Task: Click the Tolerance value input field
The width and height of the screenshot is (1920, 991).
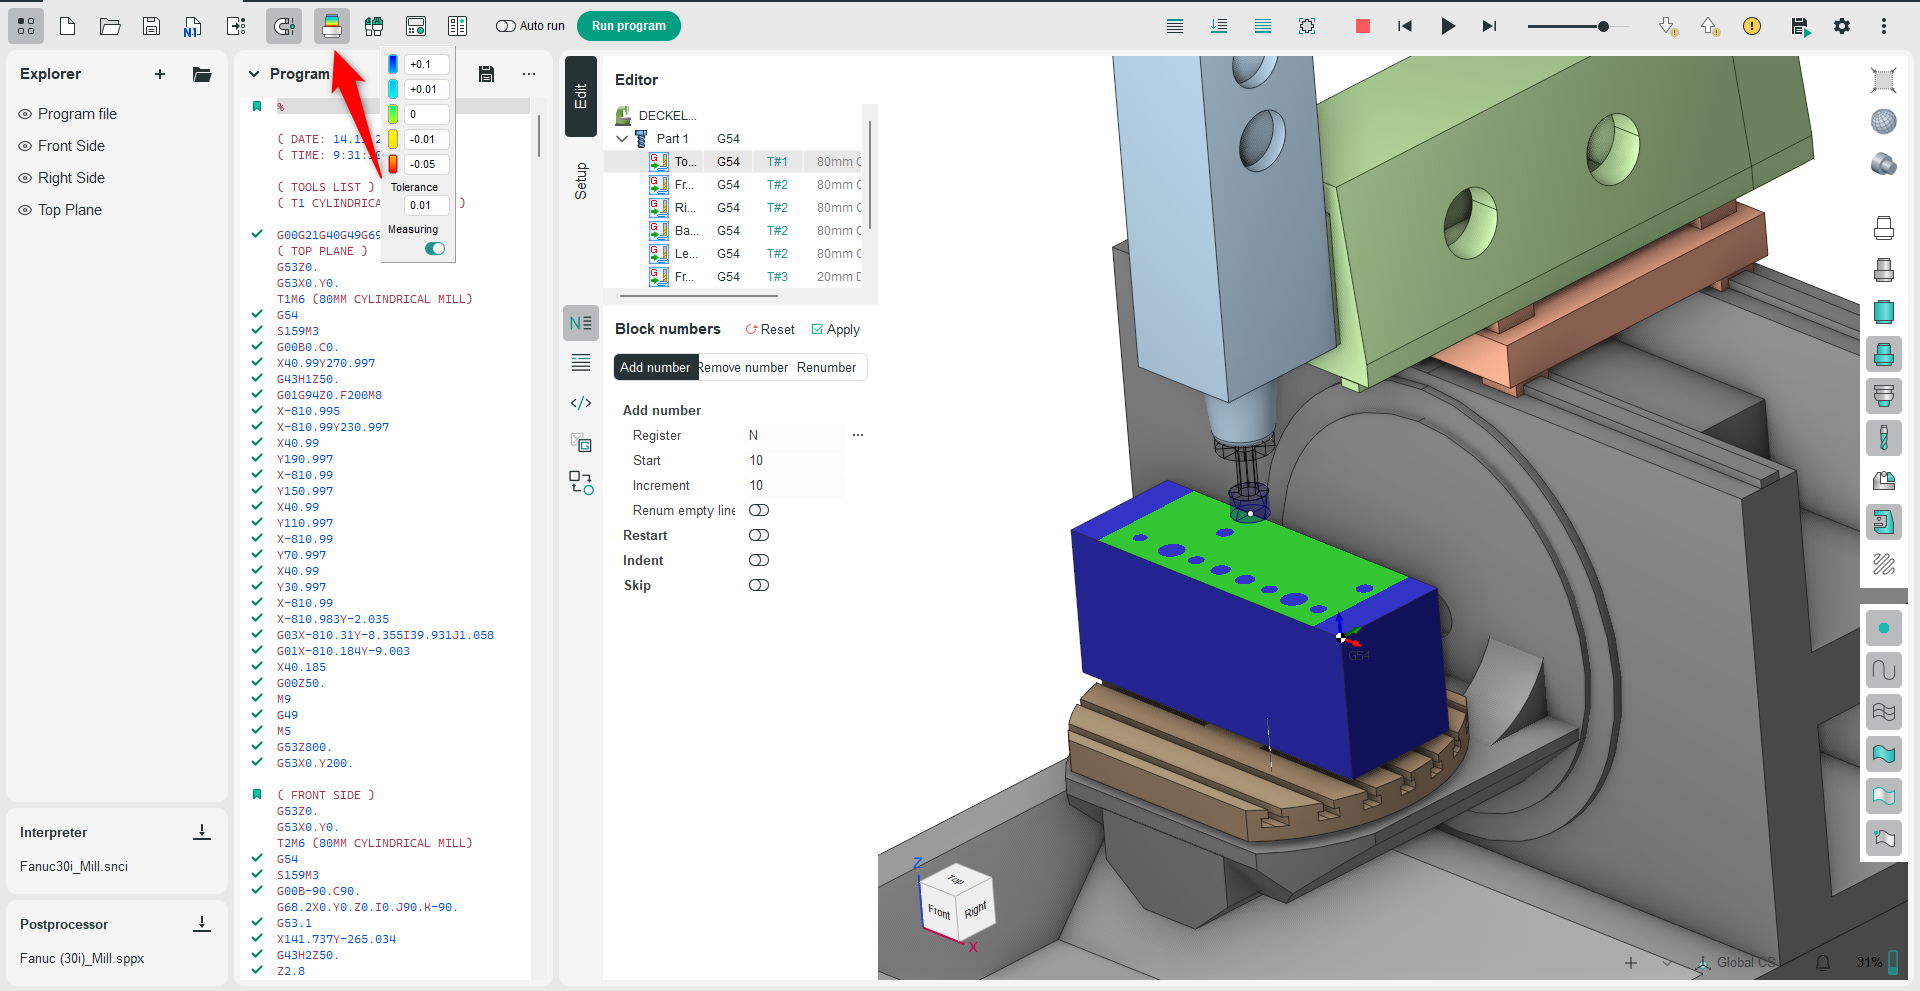Action: pyautogui.click(x=427, y=205)
